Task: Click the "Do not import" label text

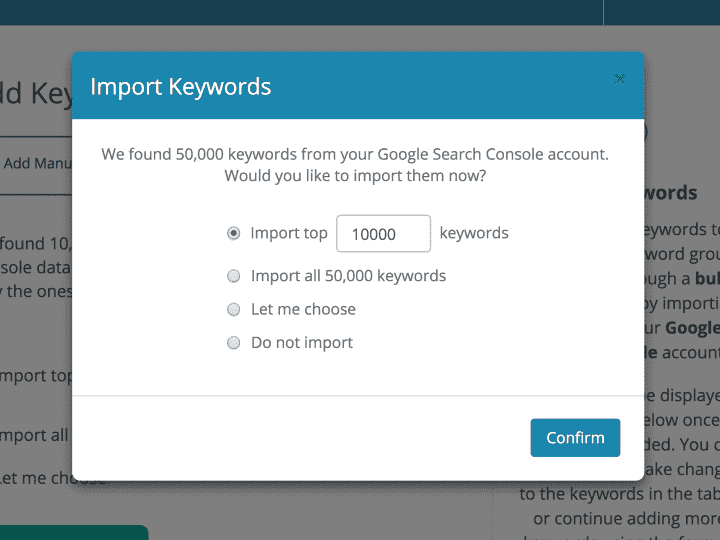Action: click(x=302, y=343)
